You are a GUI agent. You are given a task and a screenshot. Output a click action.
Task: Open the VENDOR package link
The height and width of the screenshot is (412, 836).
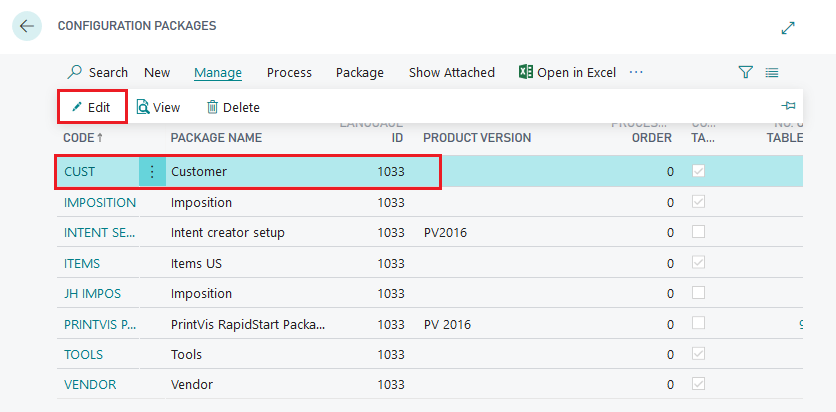[90, 385]
